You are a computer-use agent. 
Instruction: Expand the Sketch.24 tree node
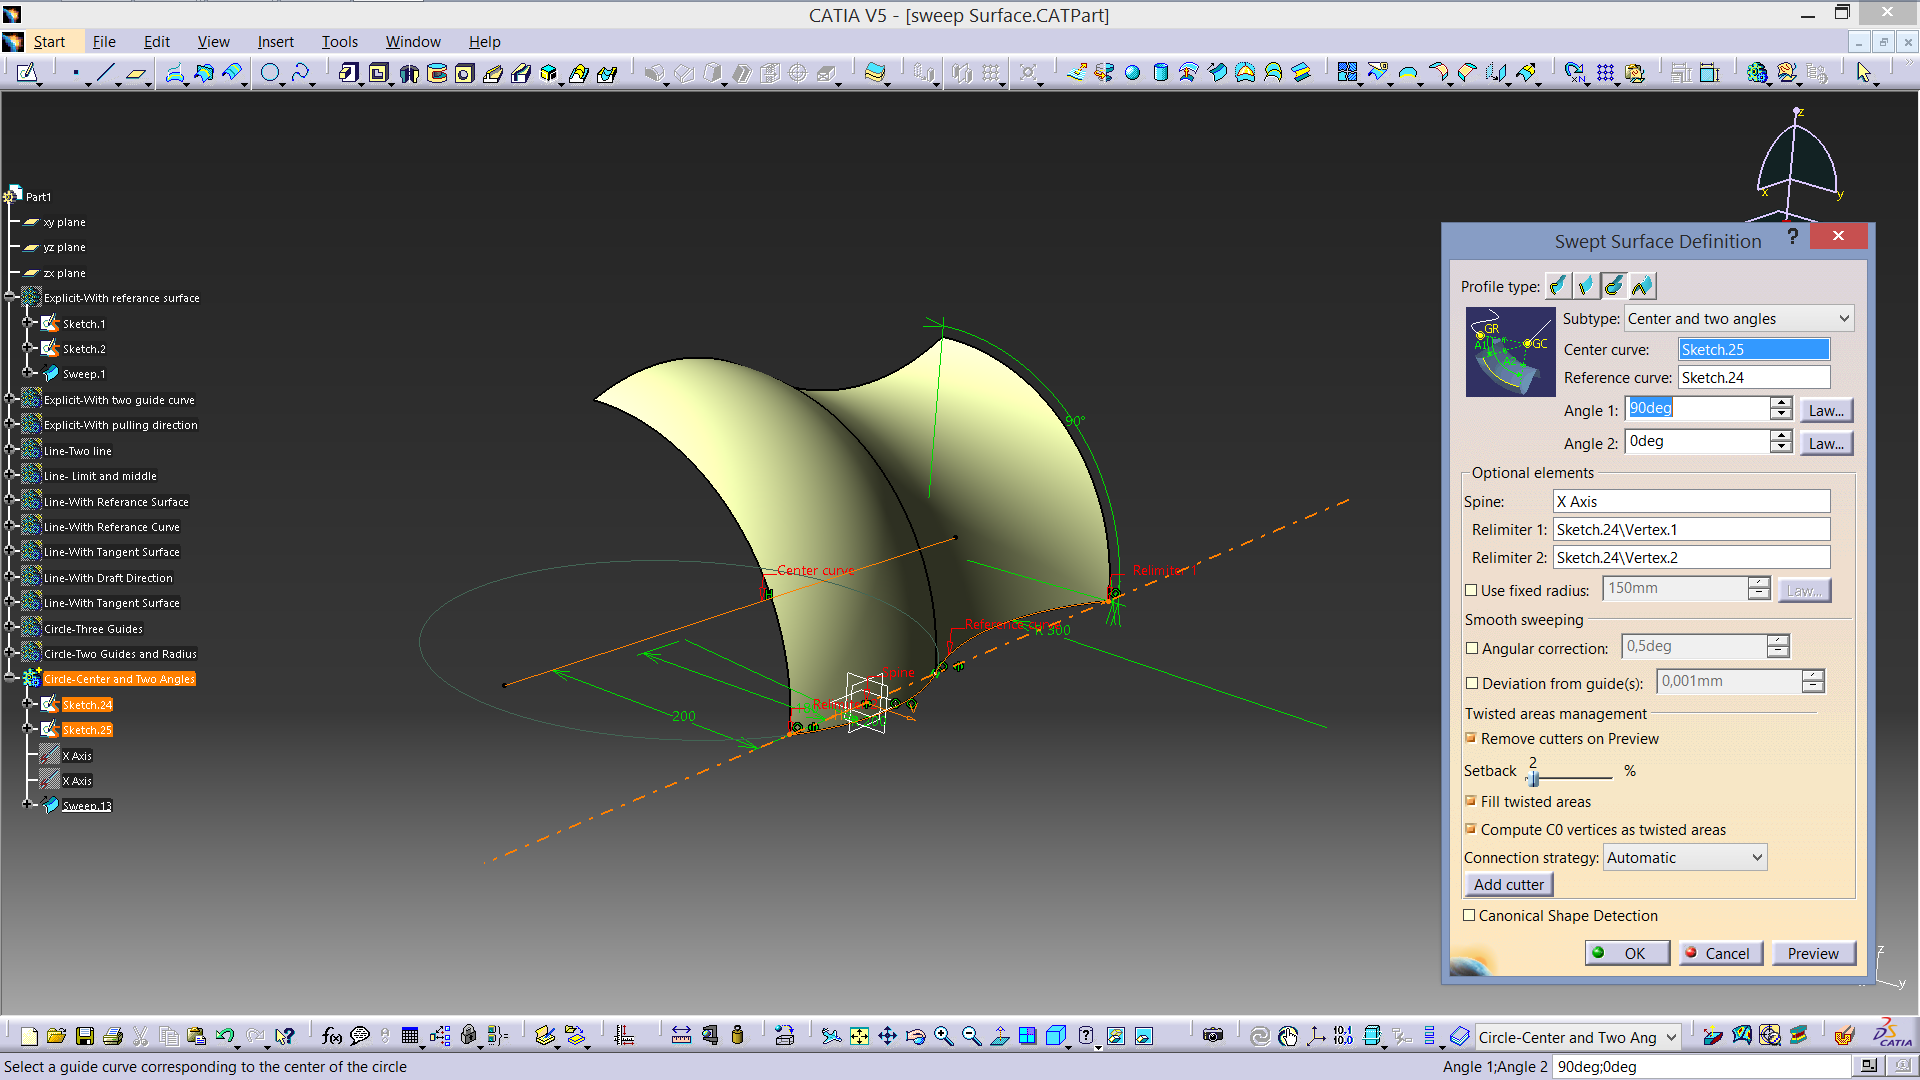click(28, 704)
